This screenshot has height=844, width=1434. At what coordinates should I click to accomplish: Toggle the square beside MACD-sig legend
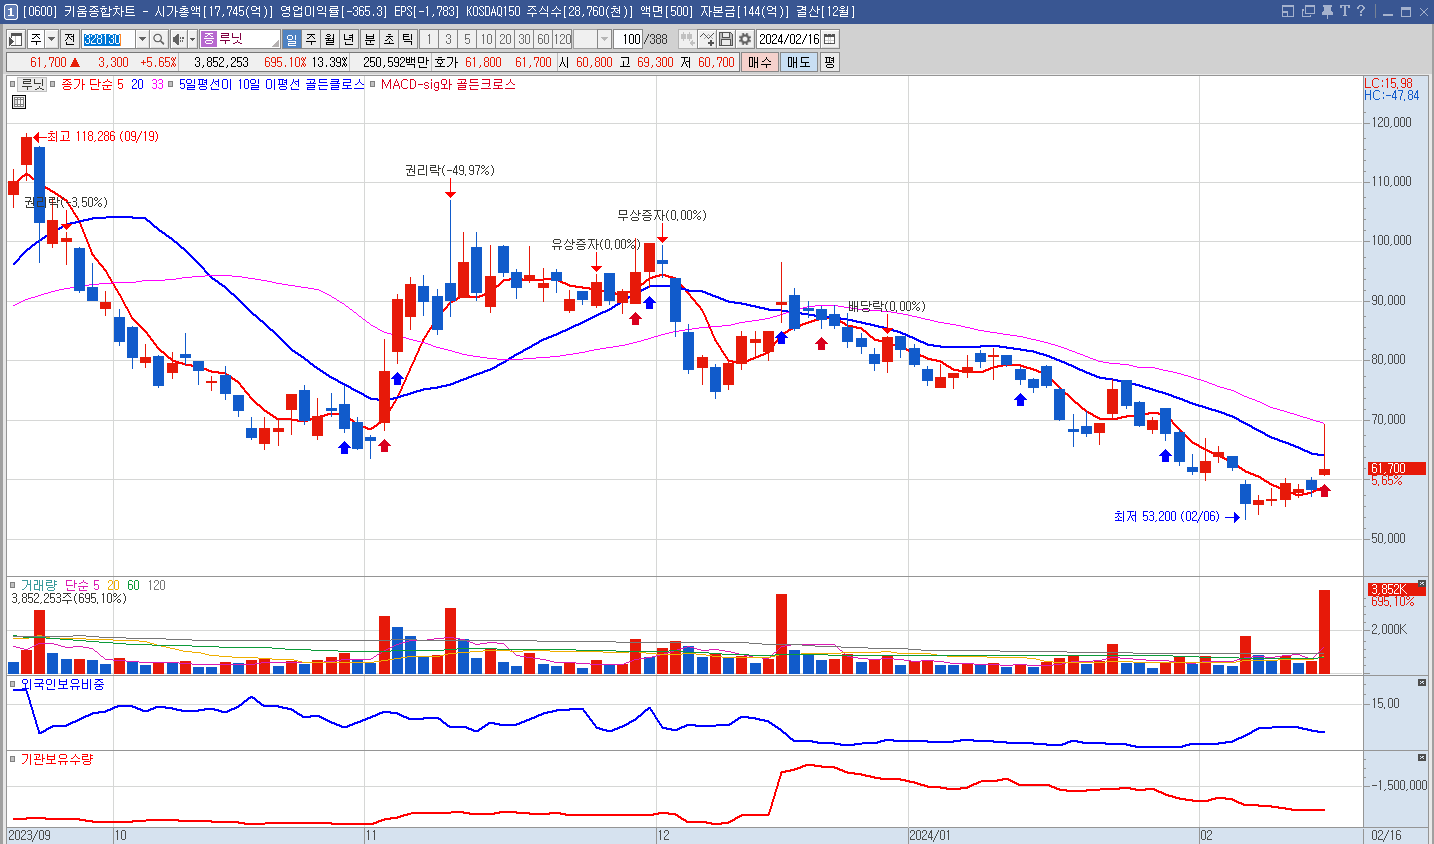(373, 85)
